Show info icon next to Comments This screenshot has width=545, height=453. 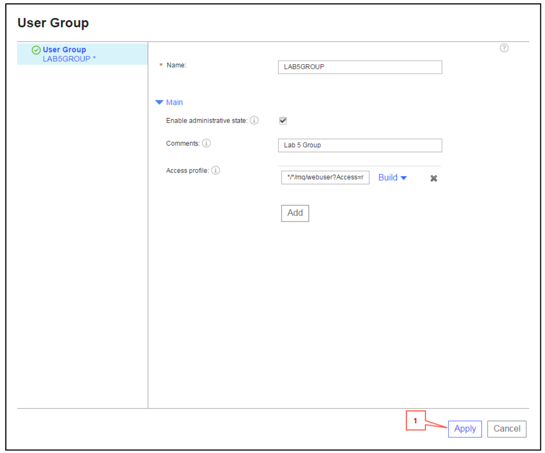pyautogui.click(x=206, y=143)
